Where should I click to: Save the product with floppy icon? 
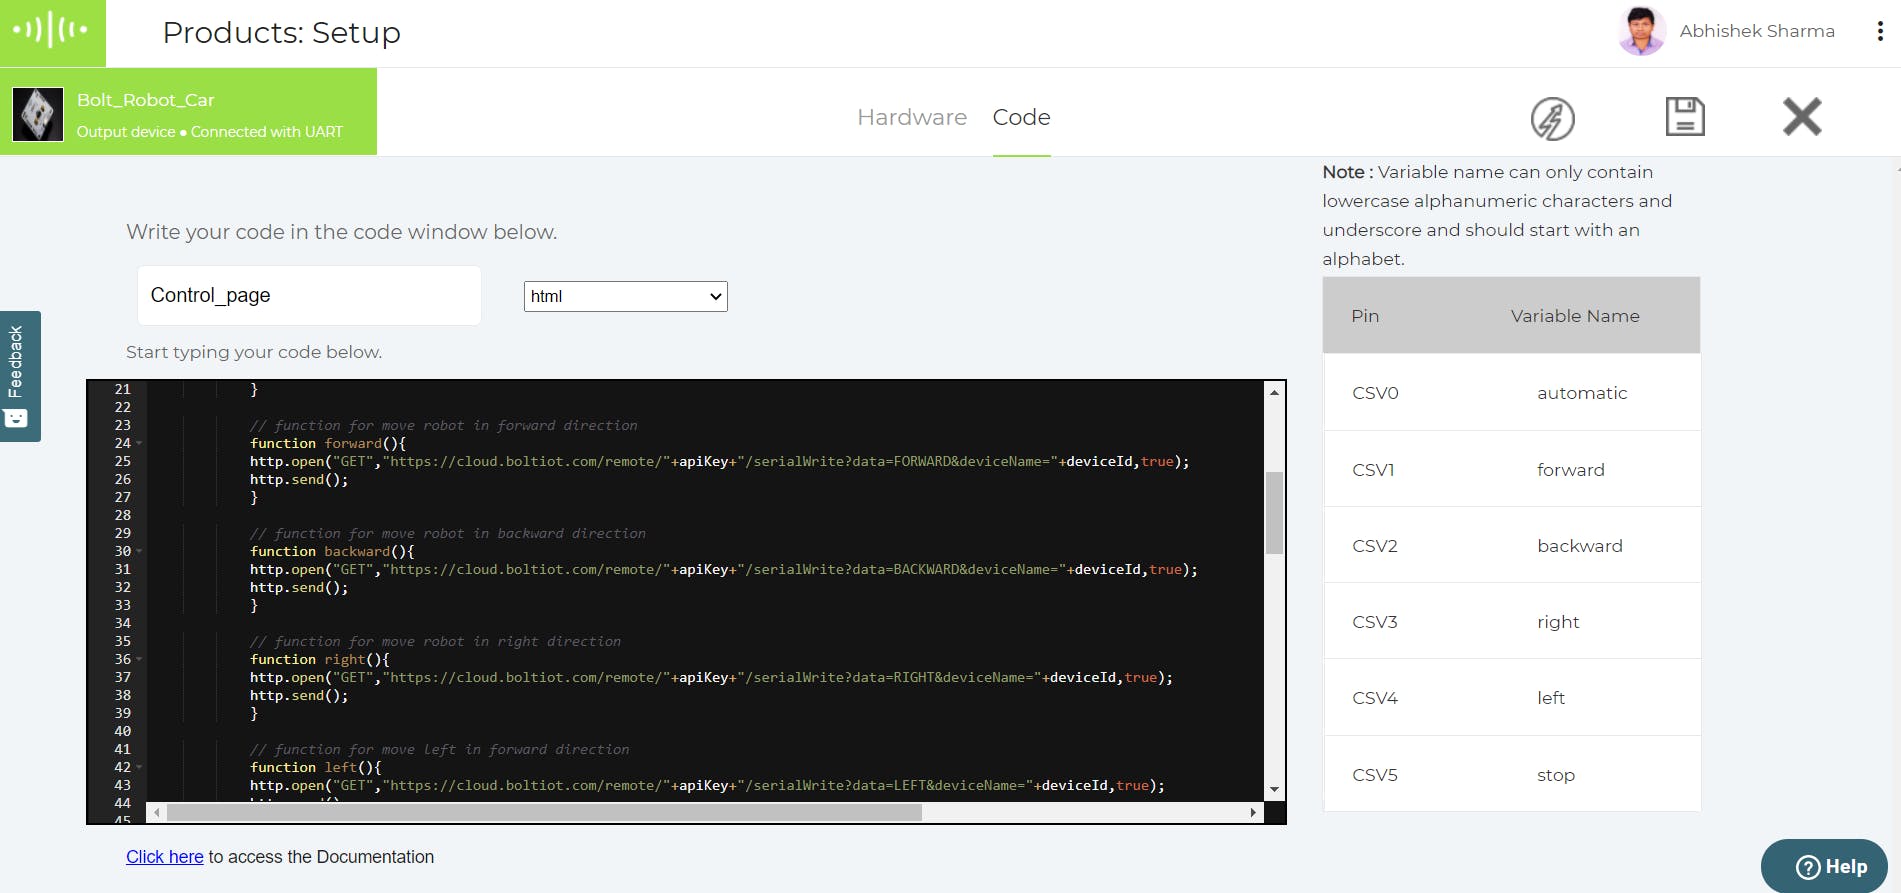tap(1684, 117)
